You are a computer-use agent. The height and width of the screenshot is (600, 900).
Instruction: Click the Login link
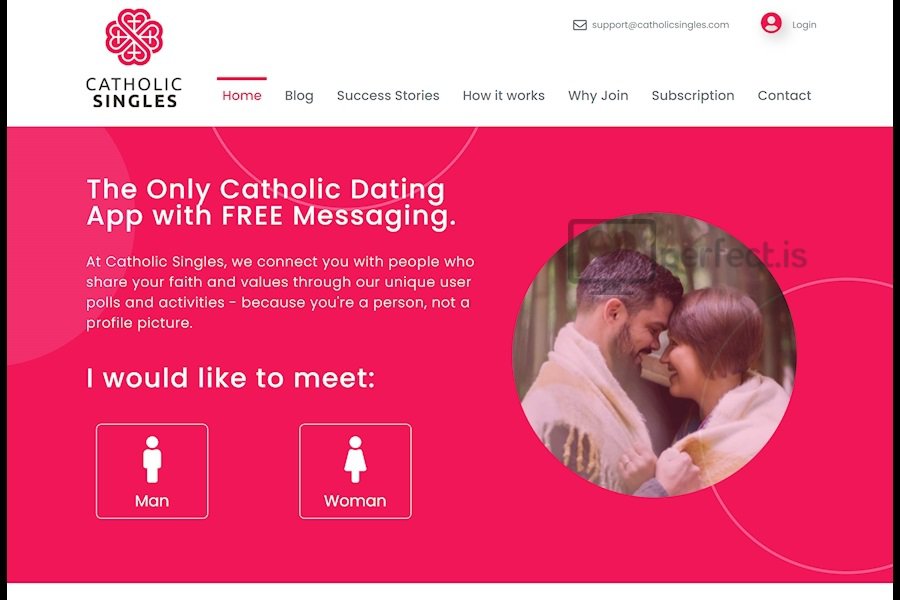point(804,25)
